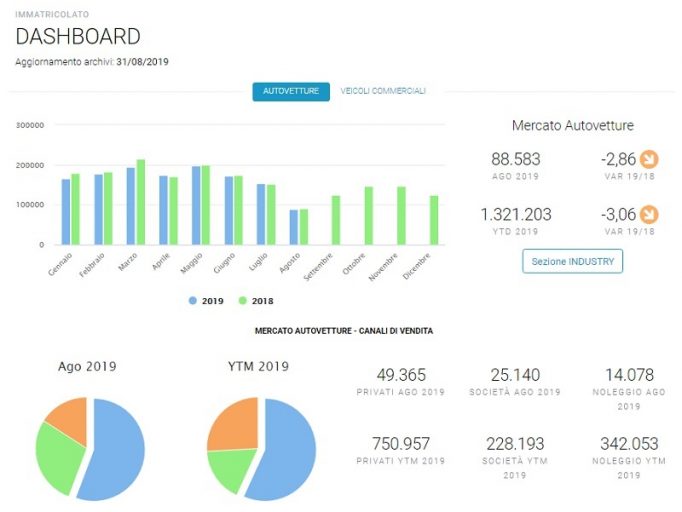682x512 pixels.
Task: Click the green Marzo 2018 bar
Action: [x=140, y=202]
